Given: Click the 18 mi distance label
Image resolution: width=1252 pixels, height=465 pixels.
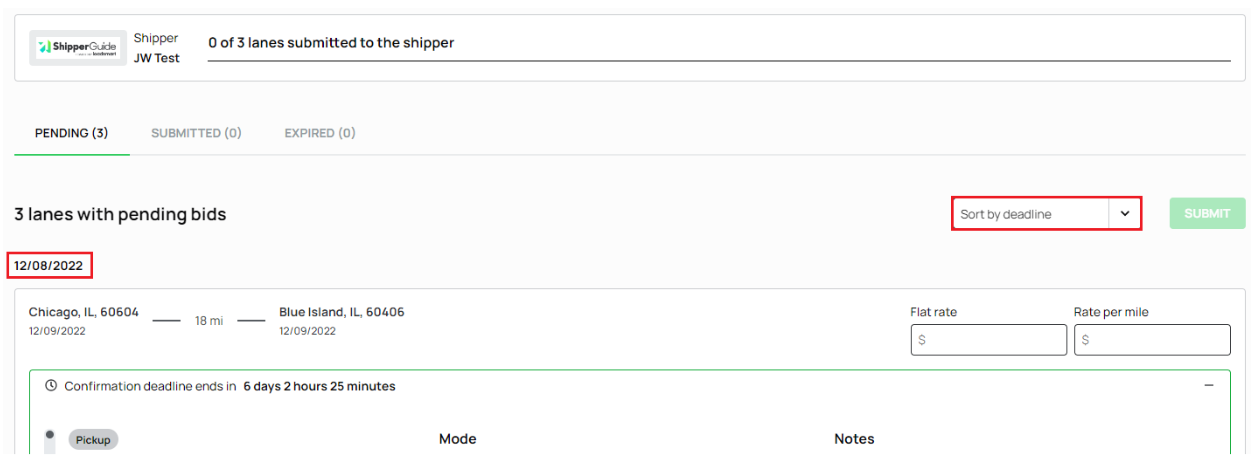Looking at the screenshot, I should tap(209, 321).
